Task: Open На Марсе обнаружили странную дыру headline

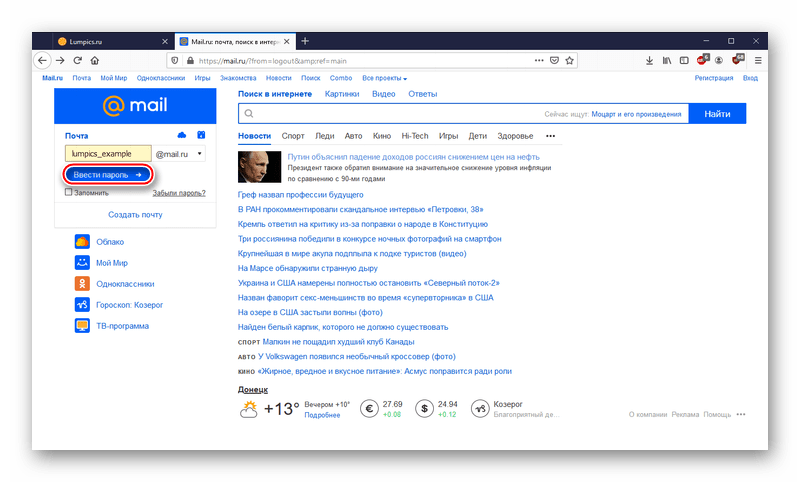Action: [x=308, y=268]
